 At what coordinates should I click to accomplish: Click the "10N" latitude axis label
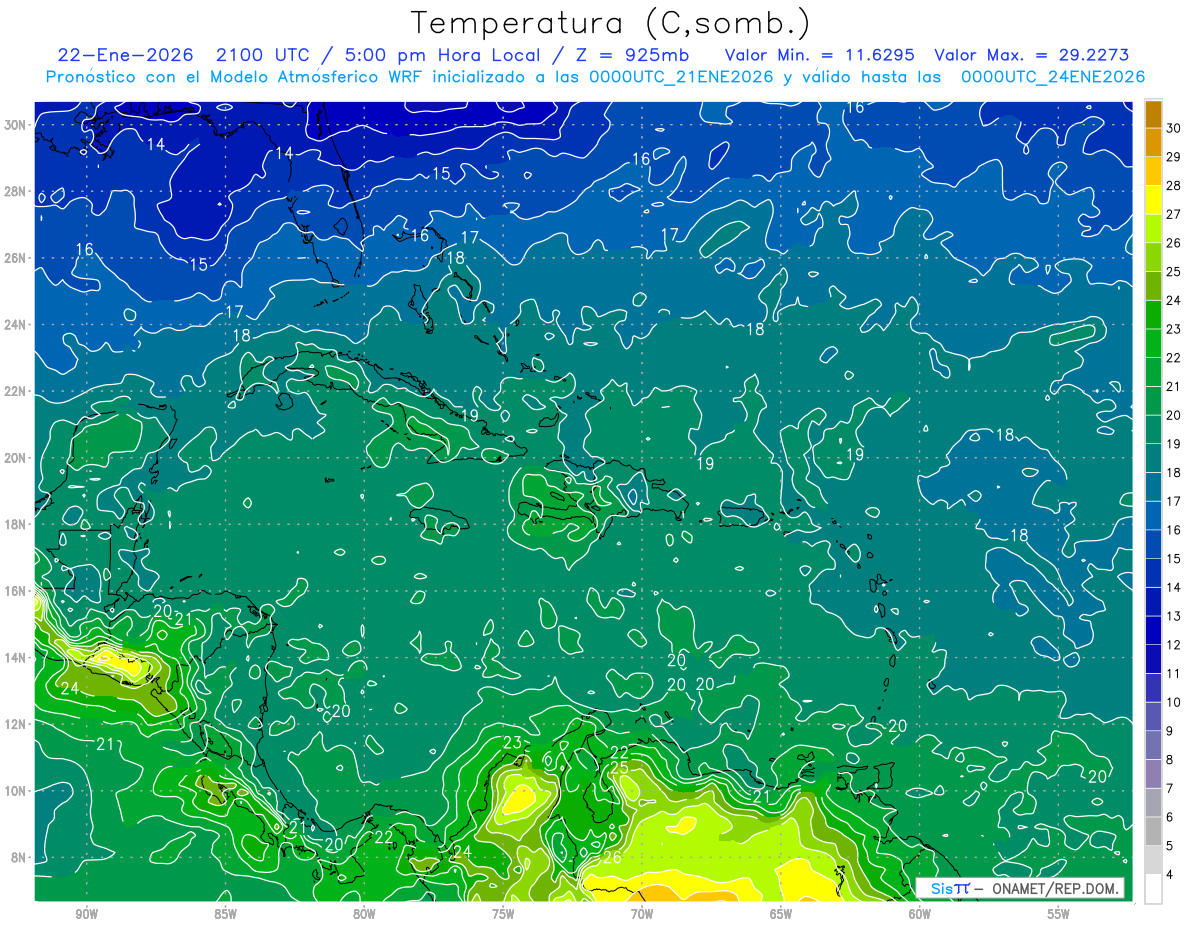(14, 790)
